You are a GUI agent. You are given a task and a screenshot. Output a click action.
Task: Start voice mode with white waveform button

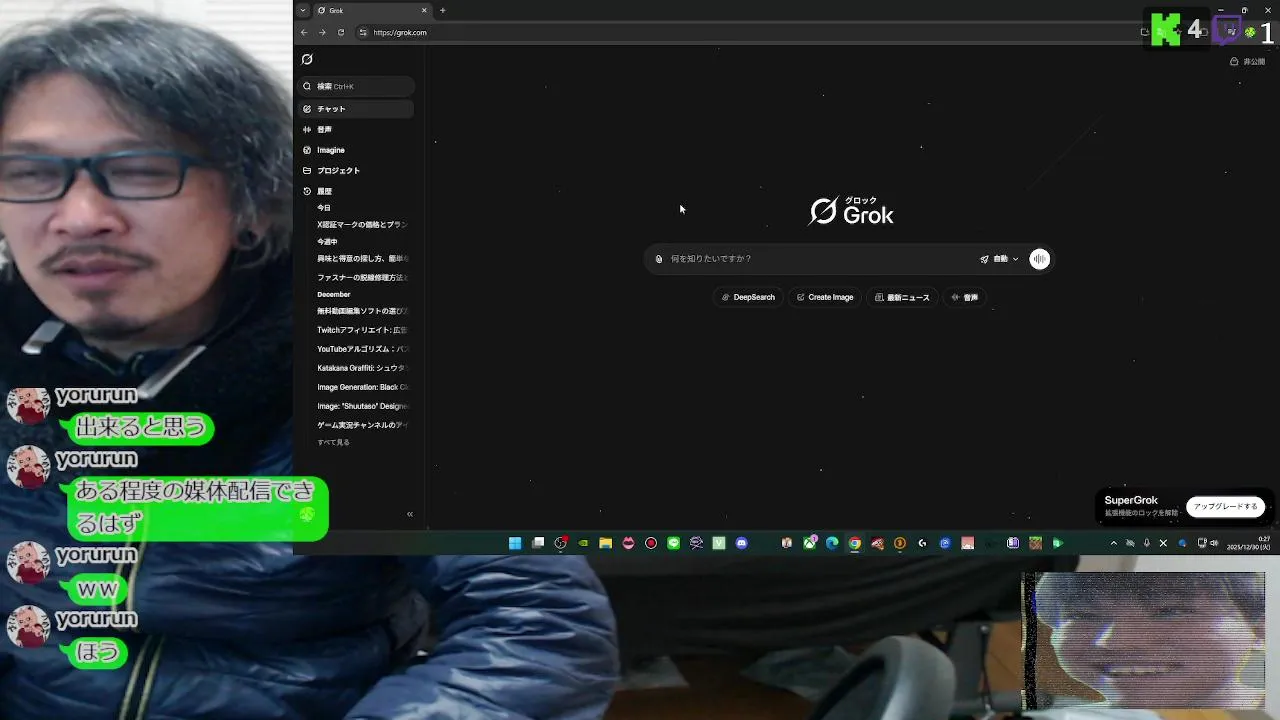tap(1040, 259)
